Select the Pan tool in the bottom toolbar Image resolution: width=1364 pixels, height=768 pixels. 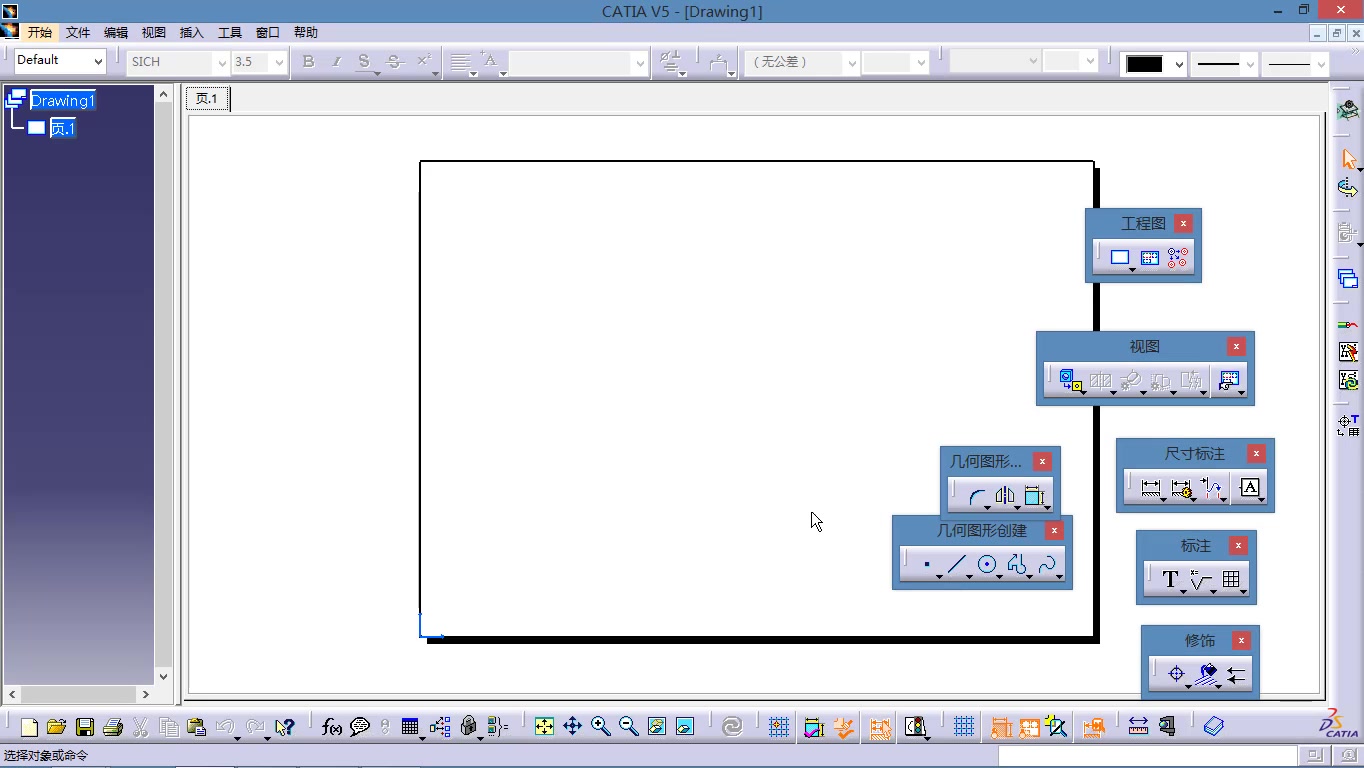coord(572,727)
